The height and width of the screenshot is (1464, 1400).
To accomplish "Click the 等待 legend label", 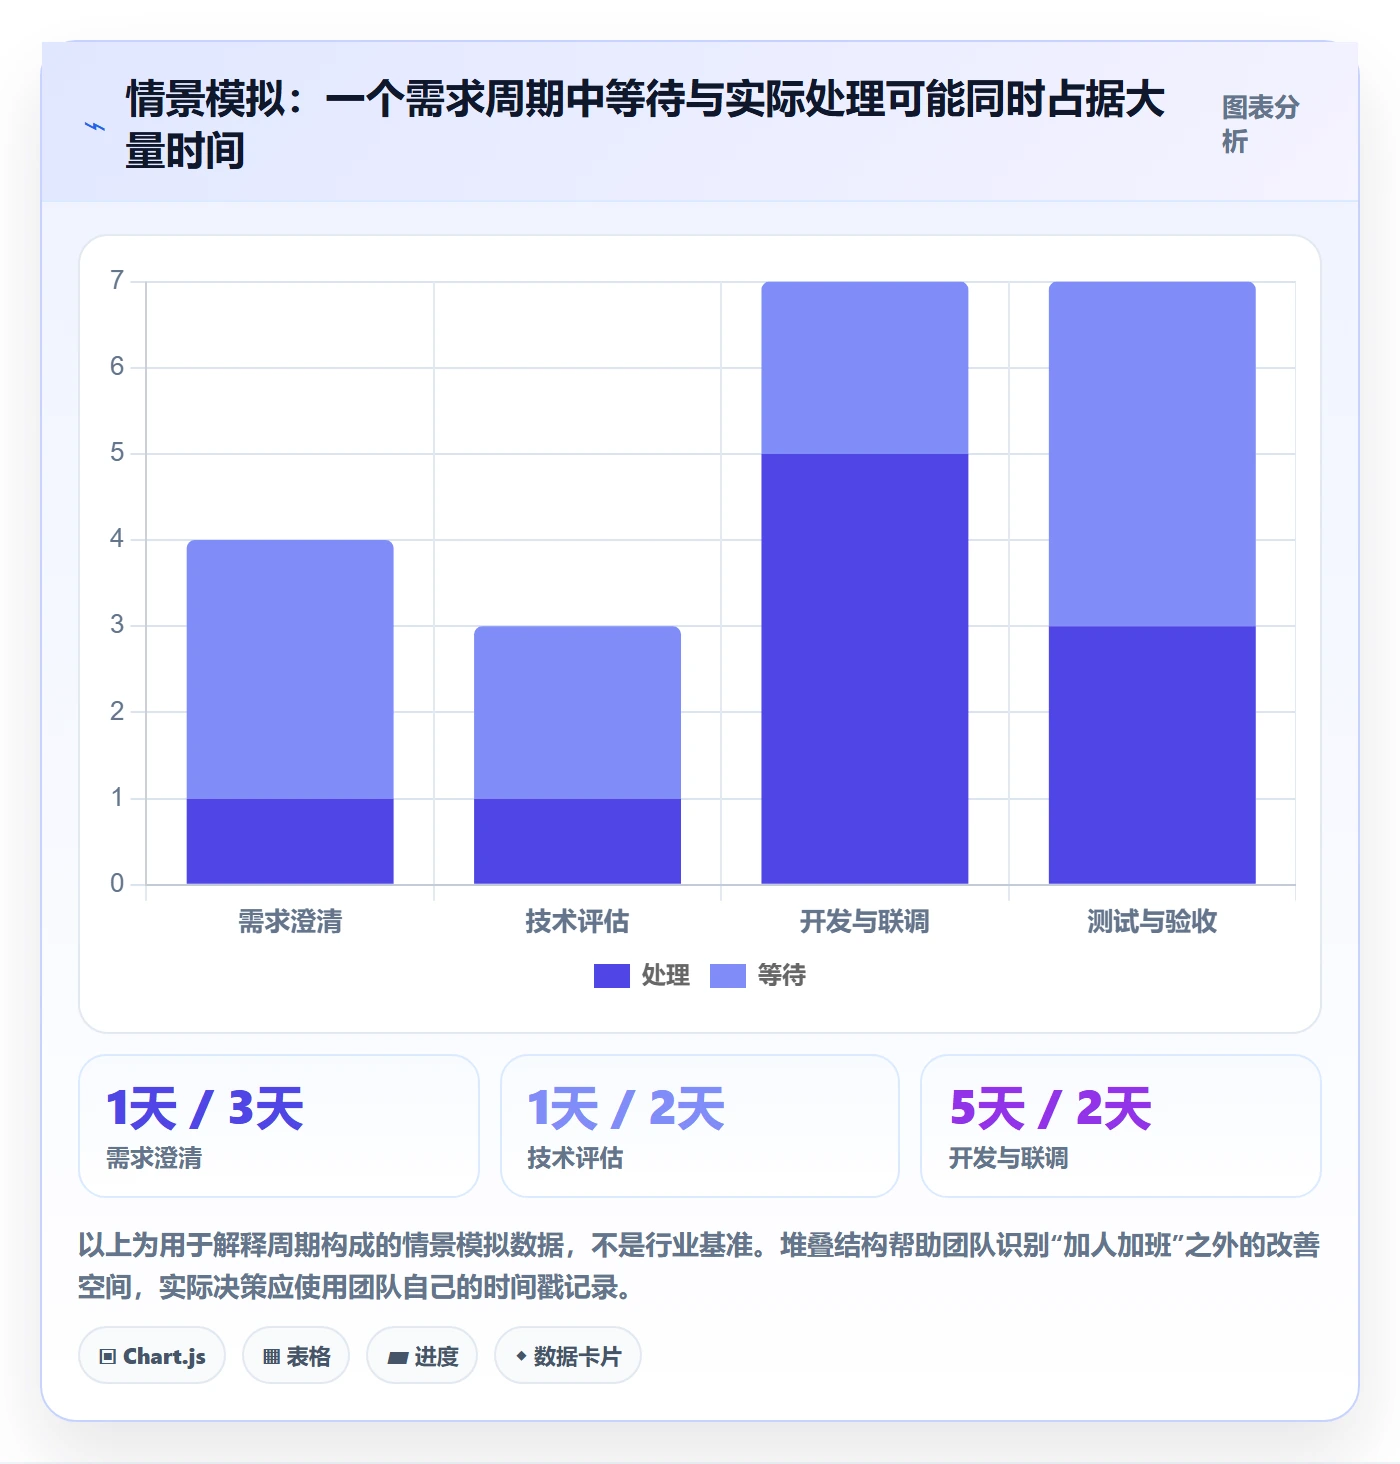I will (782, 976).
